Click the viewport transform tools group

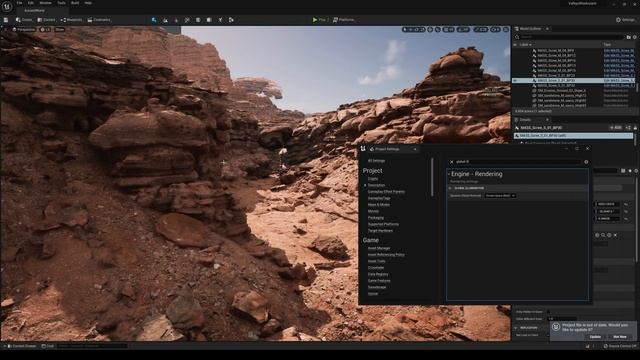click(x=413, y=30)
